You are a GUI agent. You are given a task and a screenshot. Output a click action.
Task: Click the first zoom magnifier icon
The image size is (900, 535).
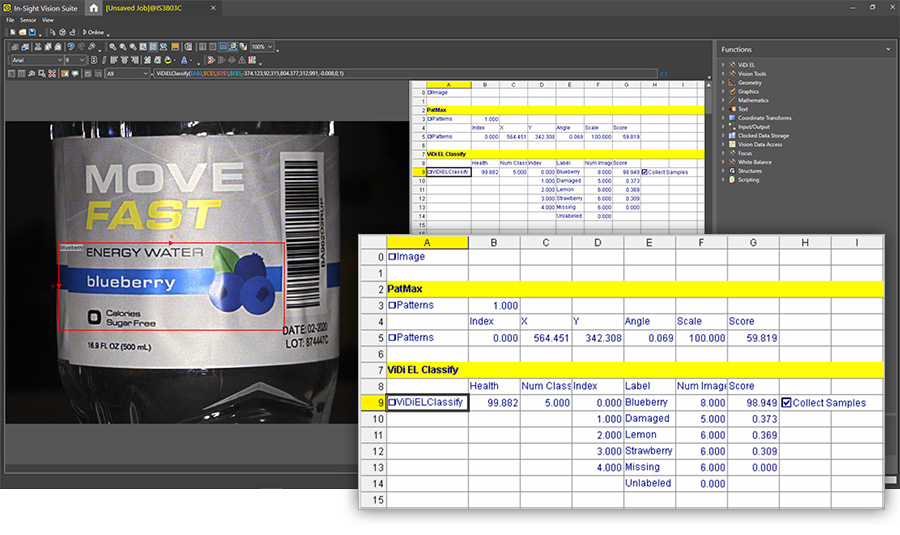(113, 46)
